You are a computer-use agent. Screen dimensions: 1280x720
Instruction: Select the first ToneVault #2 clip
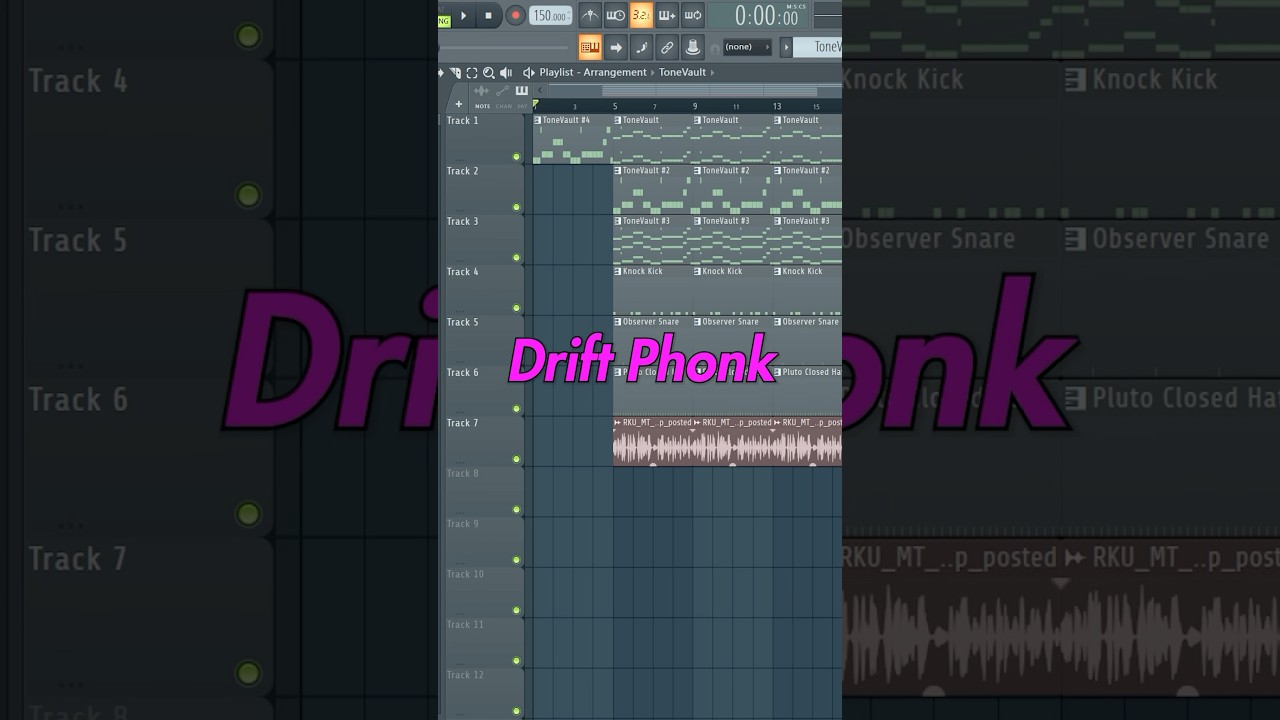tap(652, 190)
